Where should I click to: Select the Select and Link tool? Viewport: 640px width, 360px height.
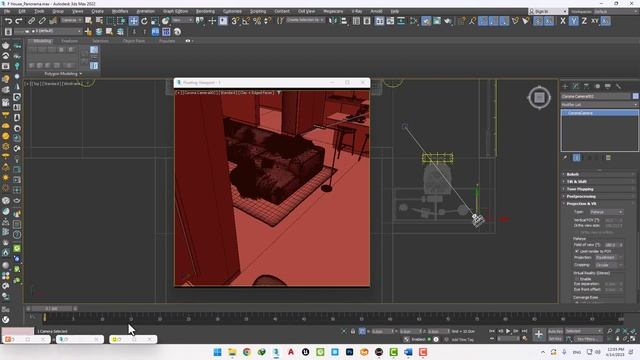(31, 20)
